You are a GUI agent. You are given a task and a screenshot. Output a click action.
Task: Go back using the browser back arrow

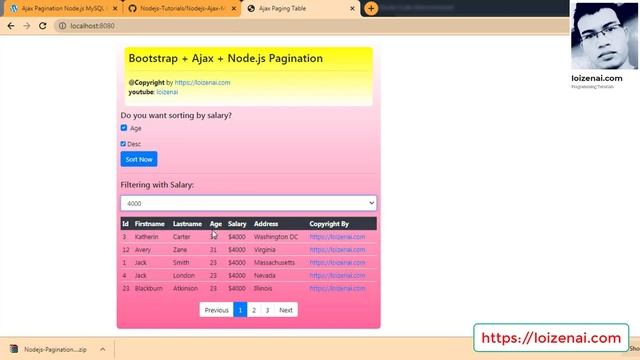pyautogui.click(x=11, y=26)
